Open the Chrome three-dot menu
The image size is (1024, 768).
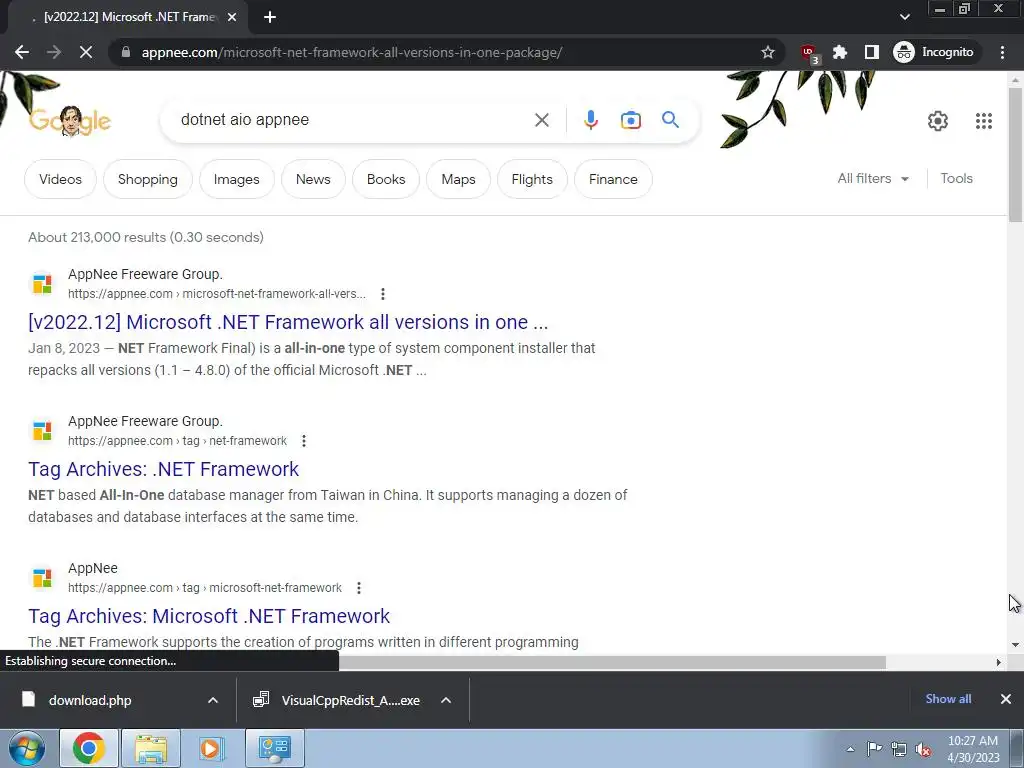coord(1002,52)
